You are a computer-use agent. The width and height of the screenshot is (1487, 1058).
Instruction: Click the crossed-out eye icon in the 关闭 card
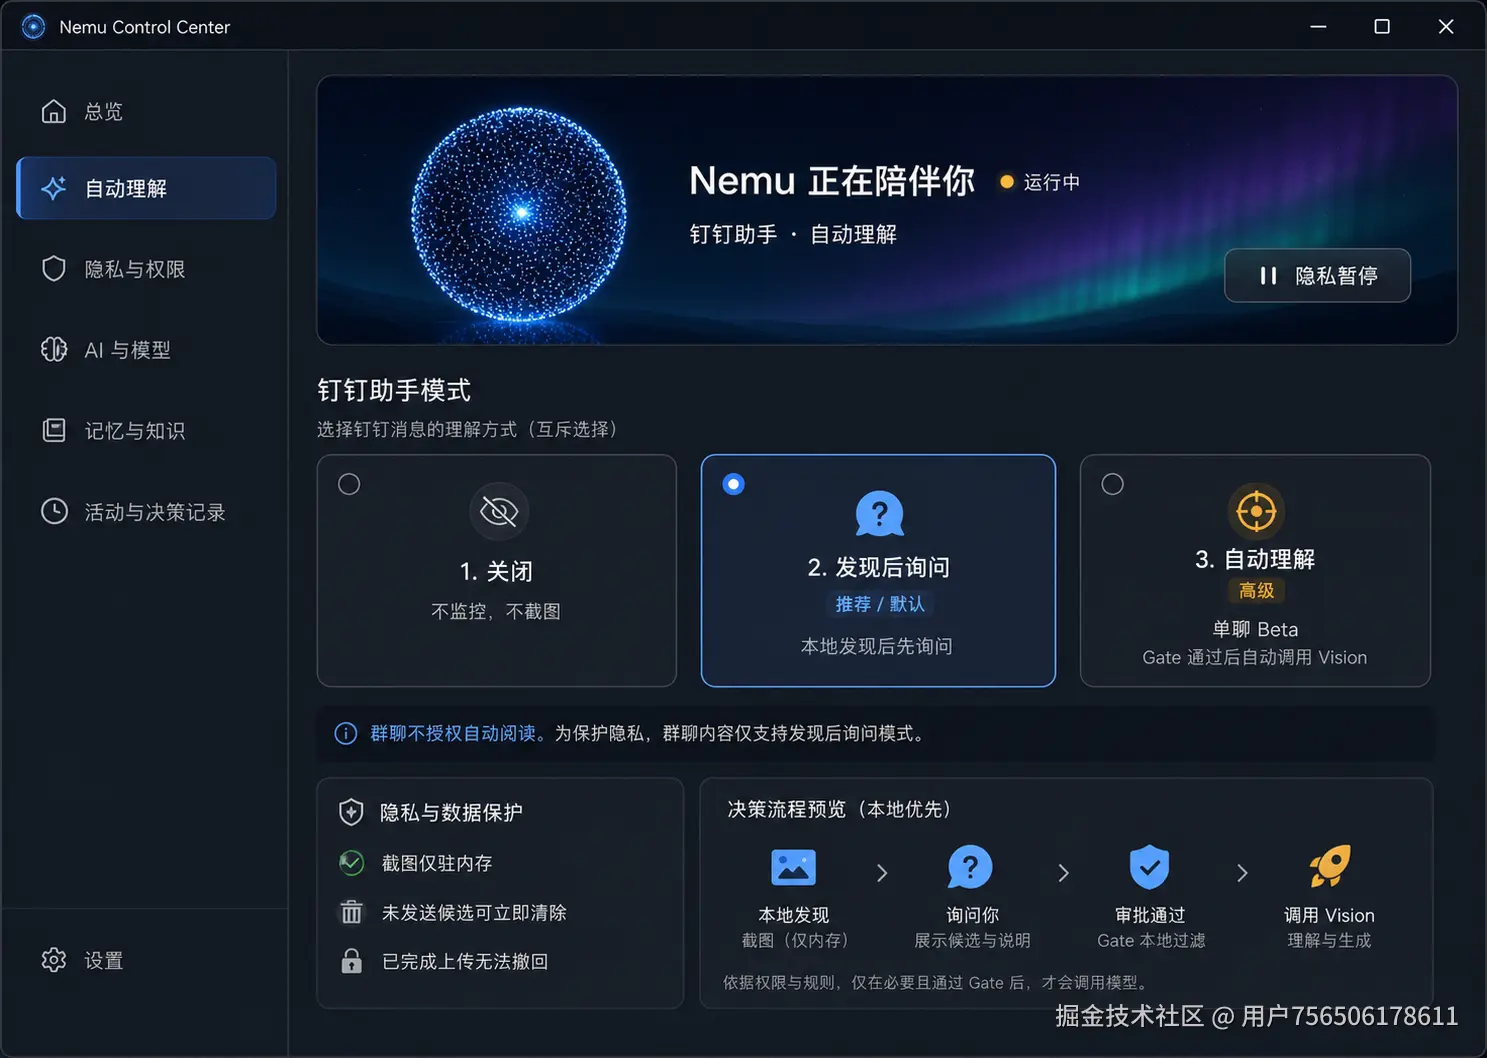pos(499,511)
